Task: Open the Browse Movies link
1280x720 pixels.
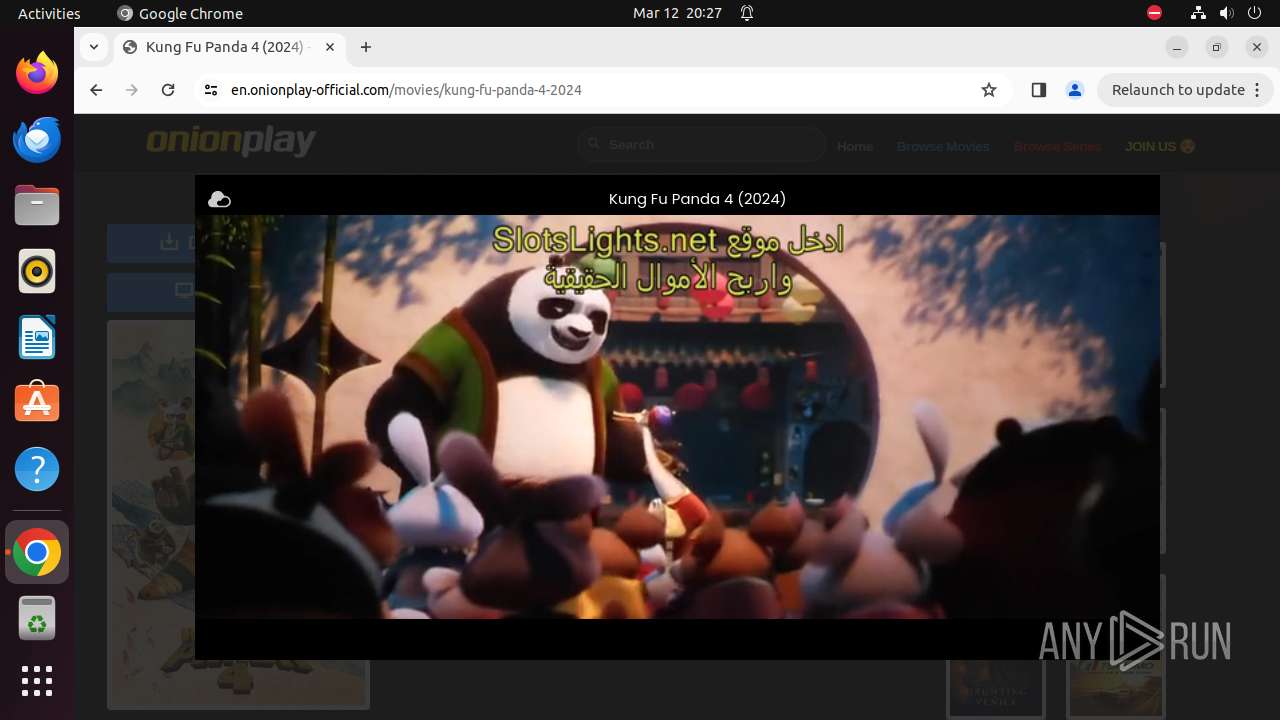Action: click(943, 146)
